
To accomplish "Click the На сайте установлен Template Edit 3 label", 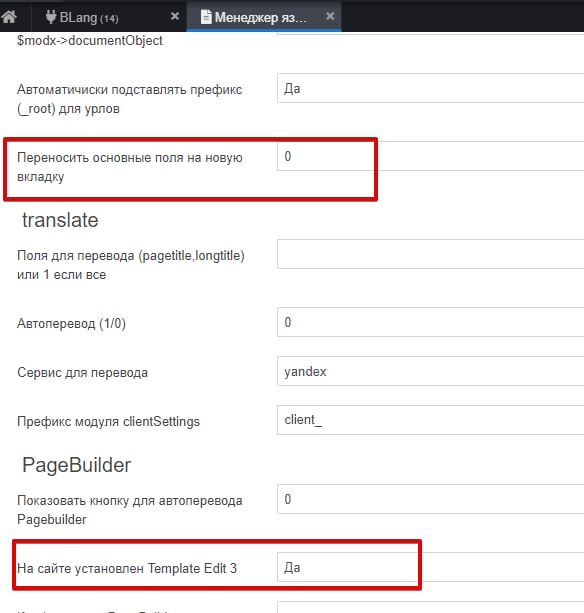I will pyautogui.click(x=127, y=568).
